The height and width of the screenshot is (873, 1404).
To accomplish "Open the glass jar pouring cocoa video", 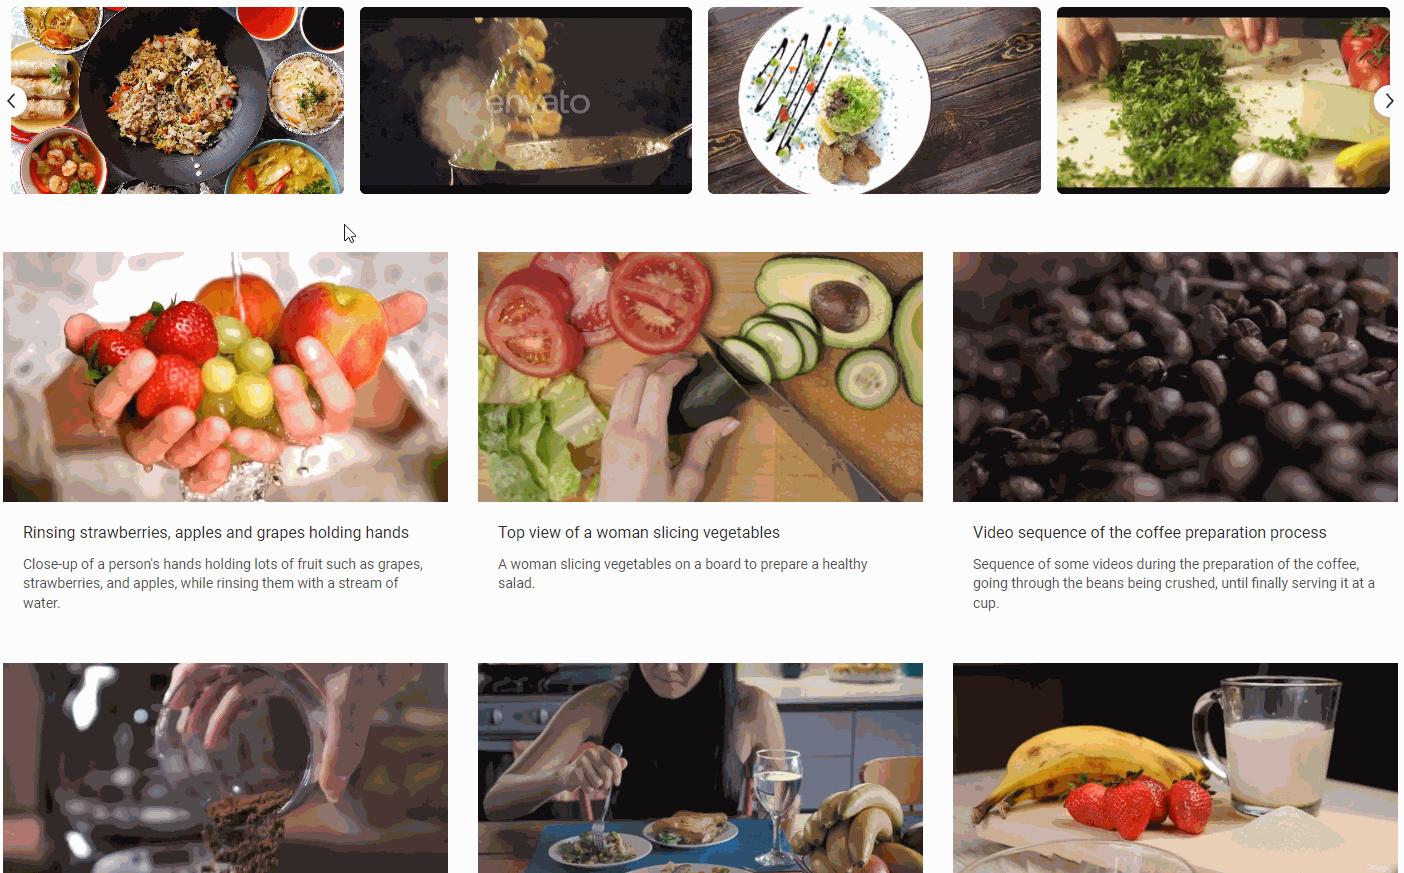I will 225,768.
